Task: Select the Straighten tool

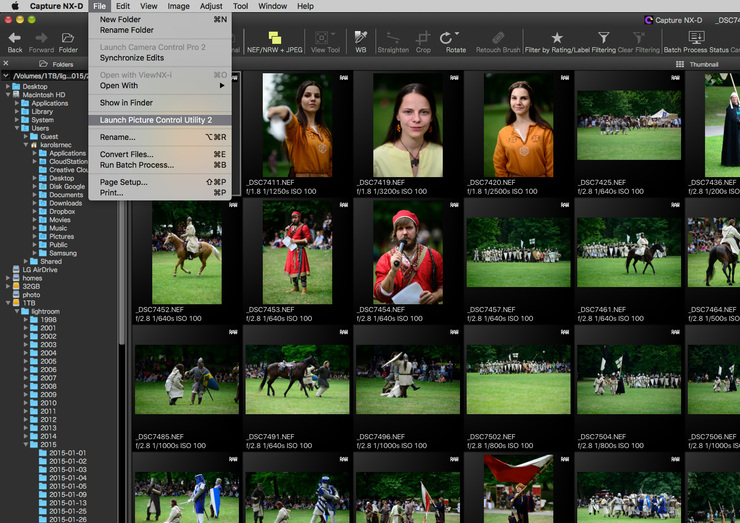Action: pyautogui.click(x=393, y=38)
